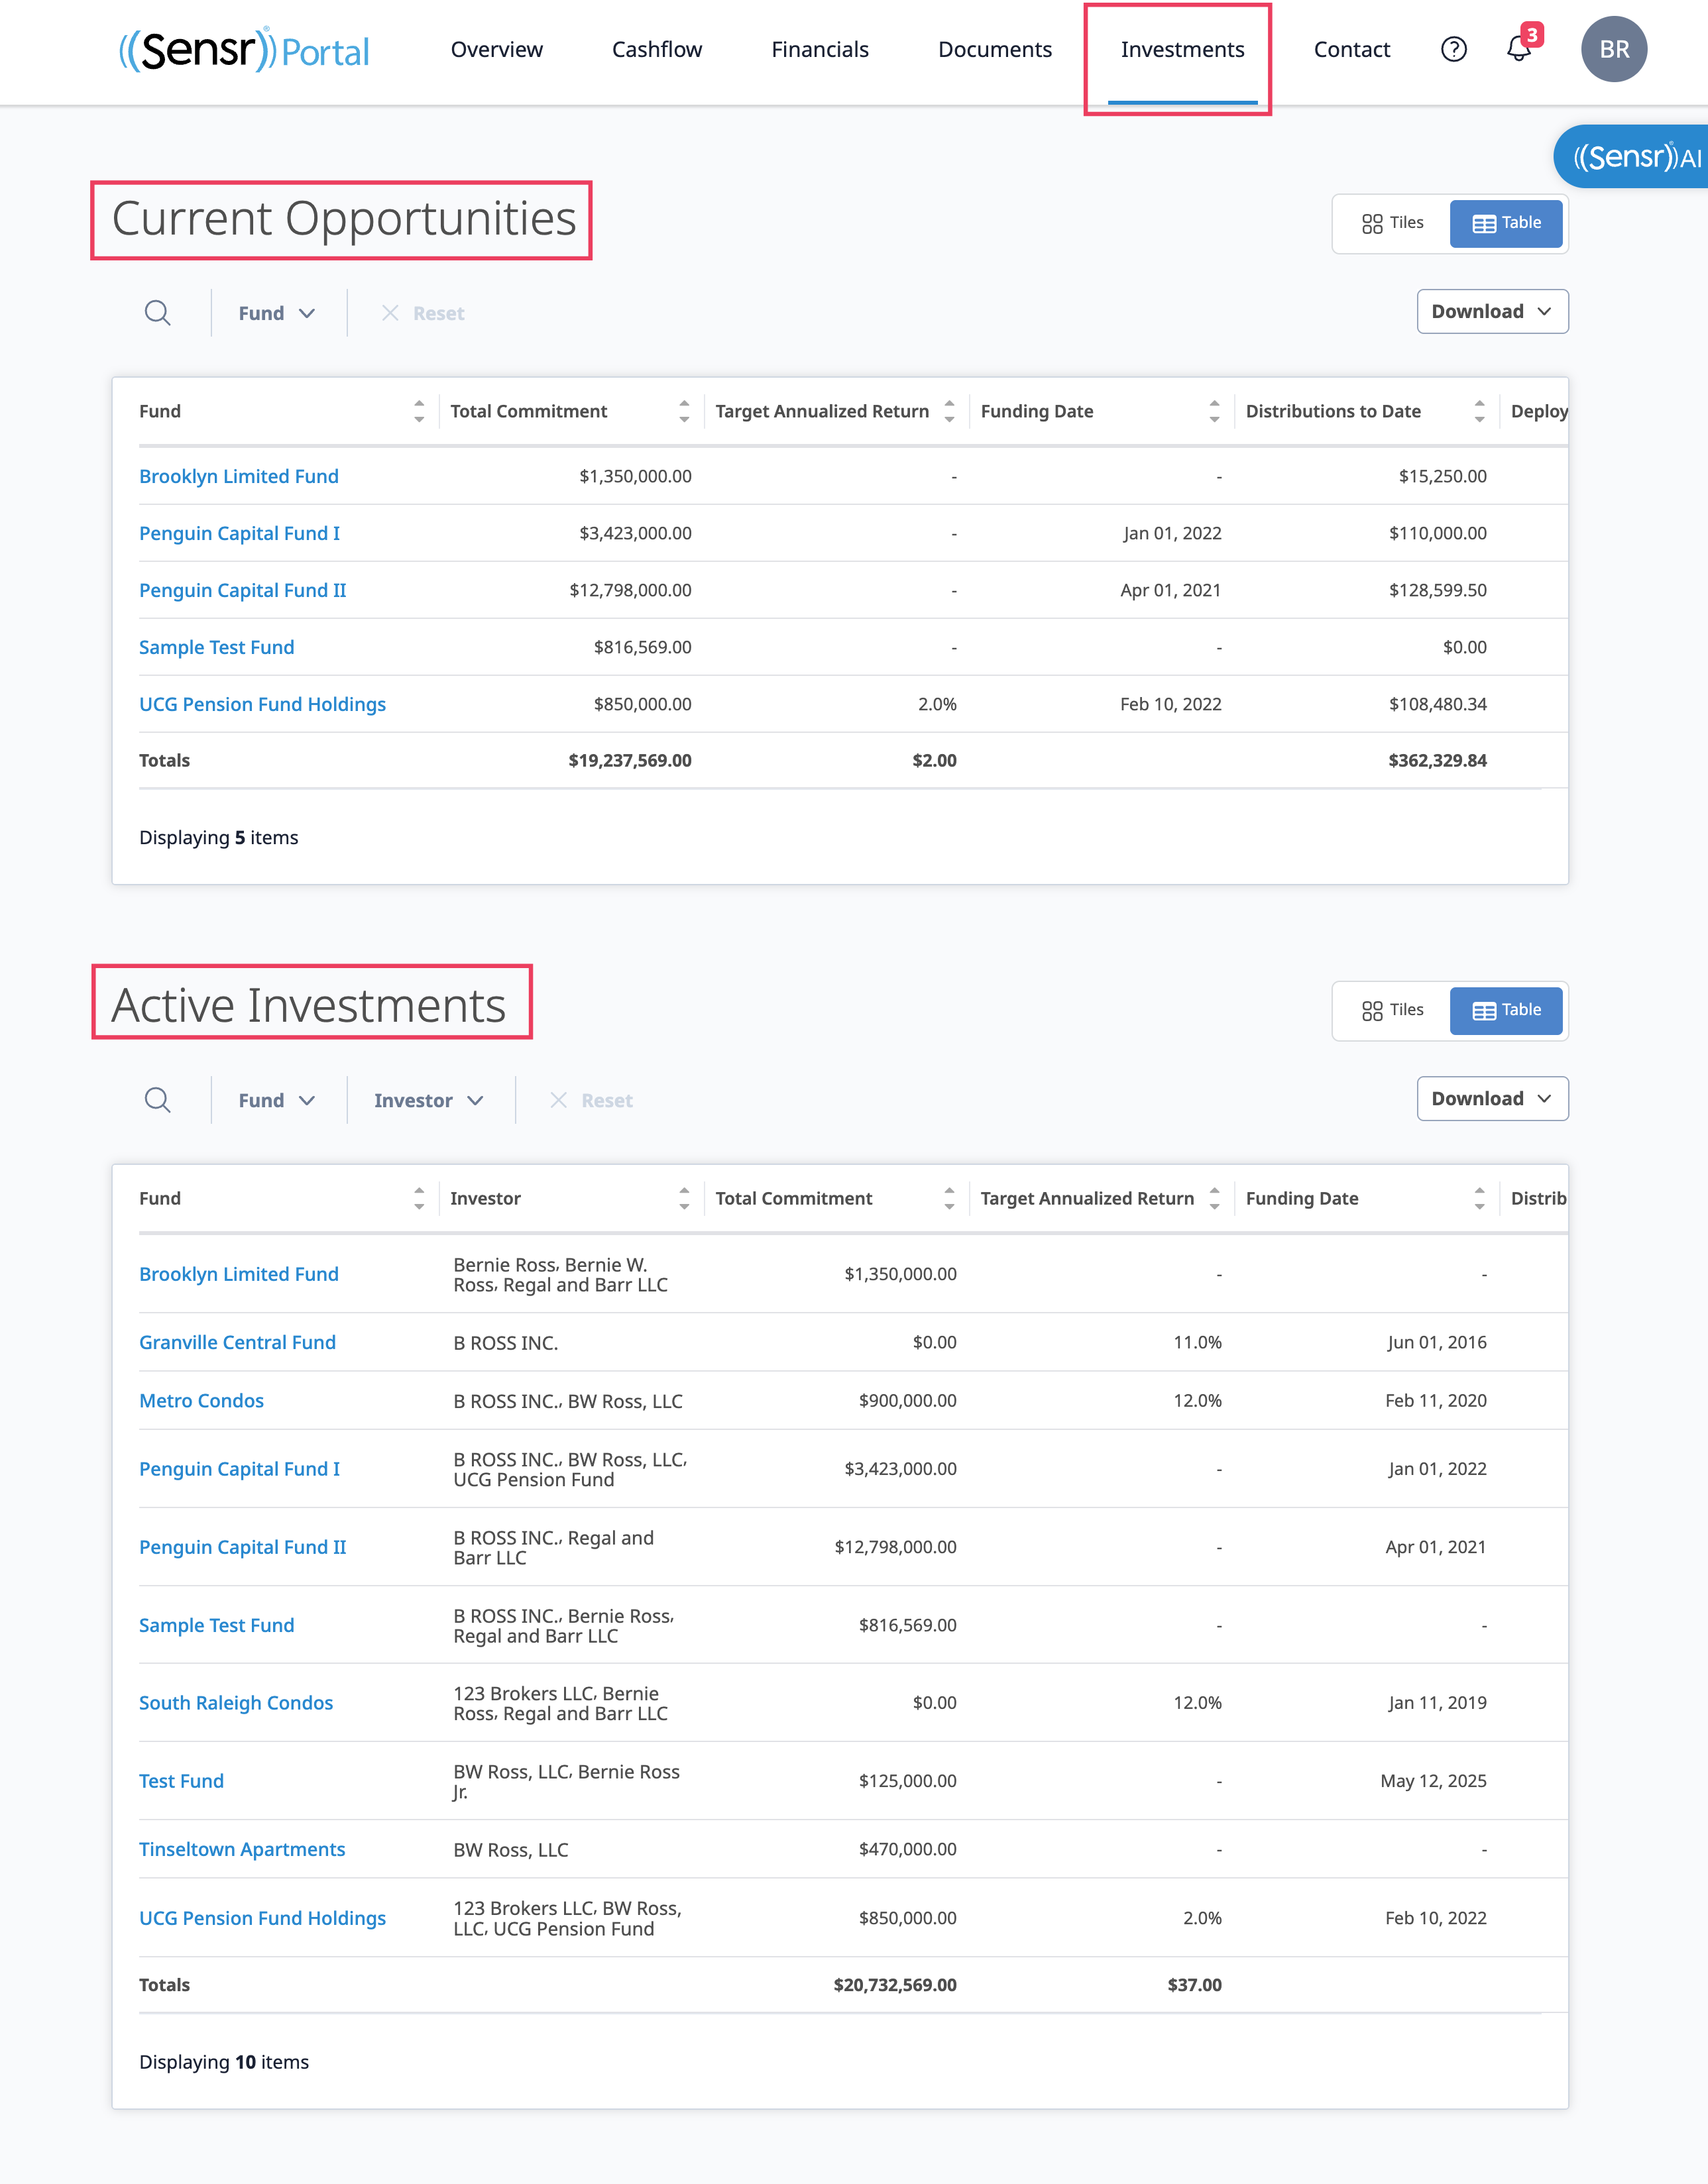
Task: Open the Financials tab
Action: coord(820,49)
